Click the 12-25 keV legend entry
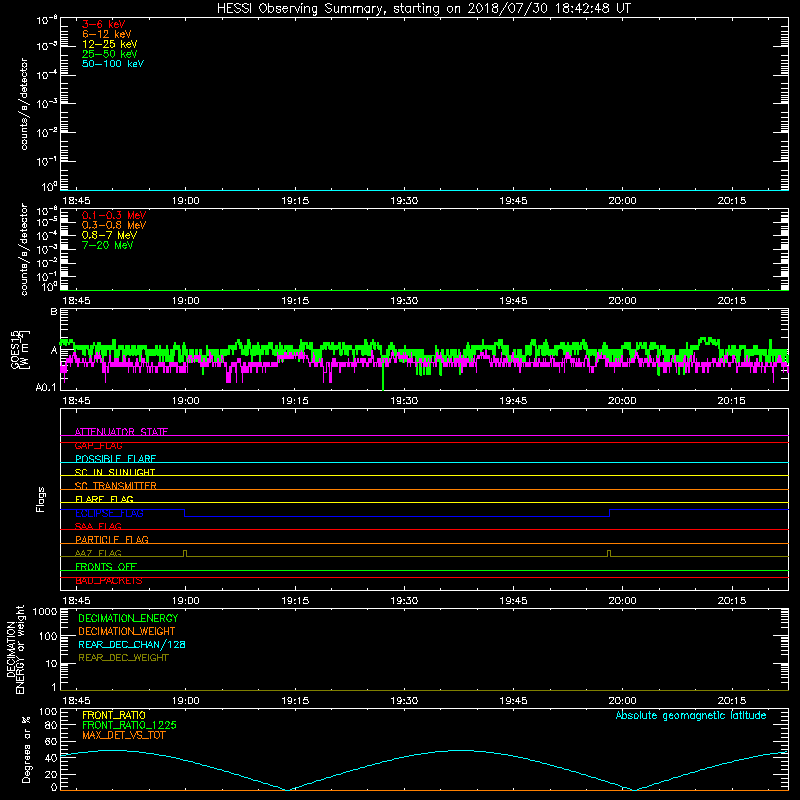This screenshot has height=800, width=800. (x=109, y=44)
